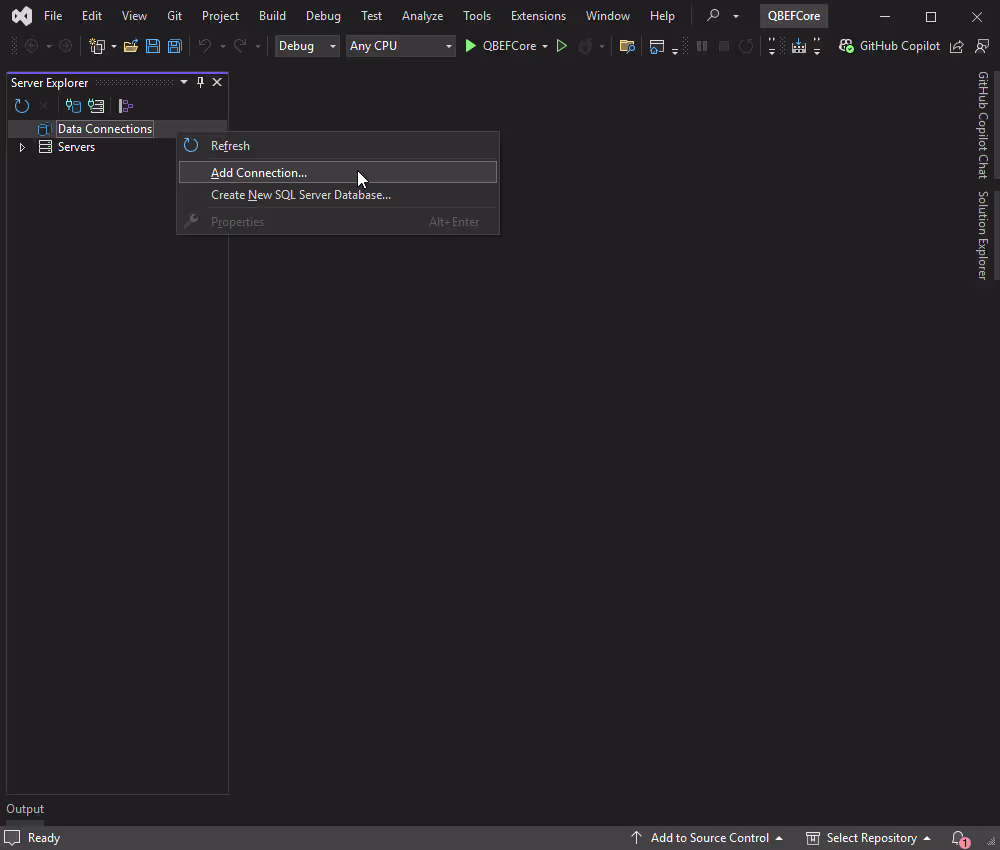
Task: Click the GitHub Copilot text label
Action: coord(899,46)
